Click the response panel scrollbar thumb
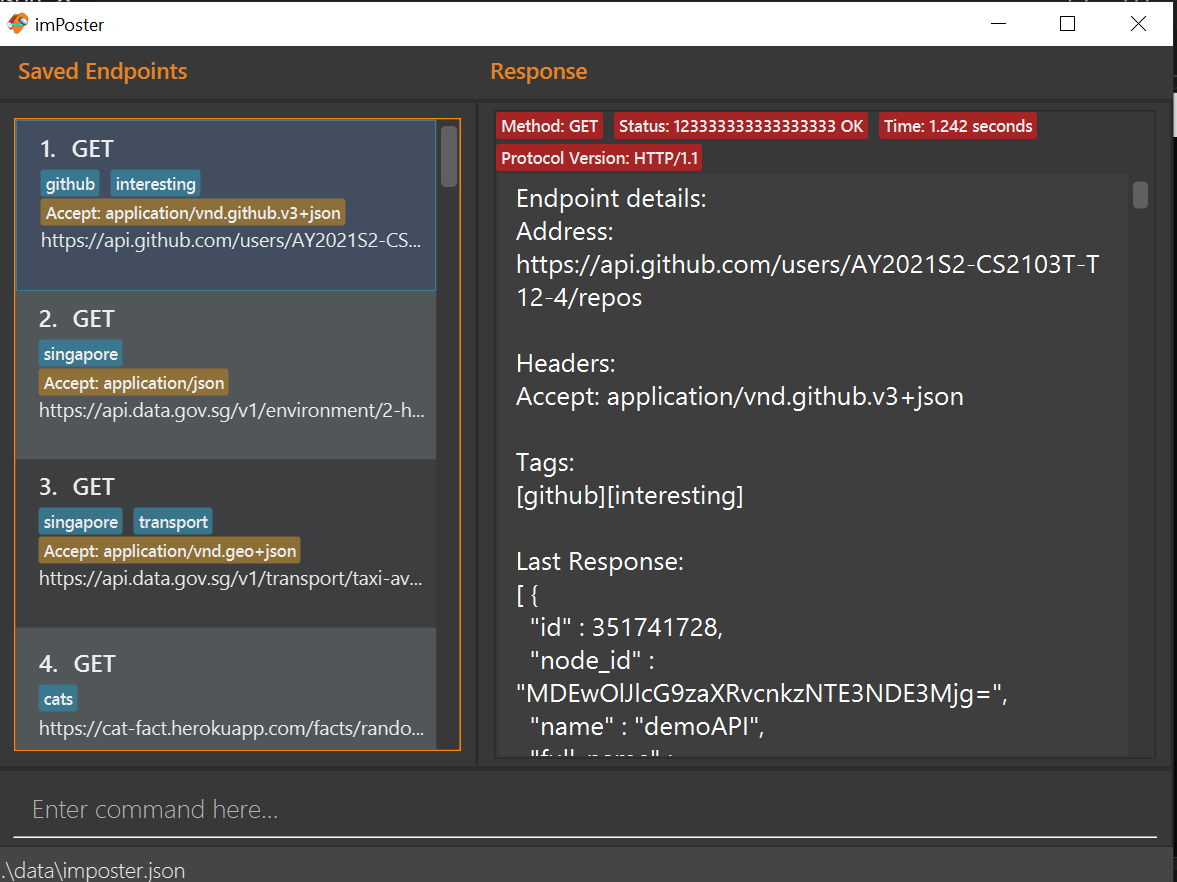The height and width of the screenshot is (882, 1177). pyautogui.click(x=1140, y=194)
